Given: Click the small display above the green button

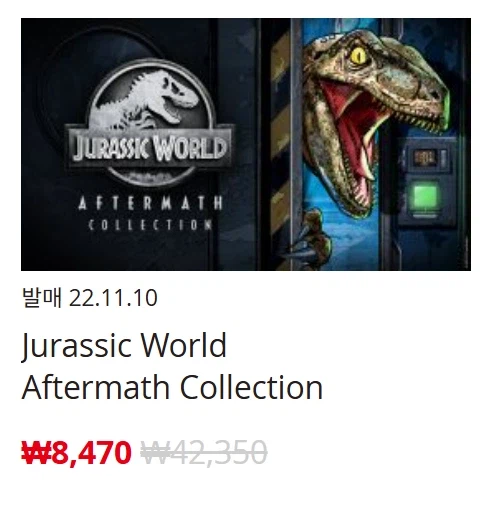Looking at the screenshot, I should tap(425, 157).
